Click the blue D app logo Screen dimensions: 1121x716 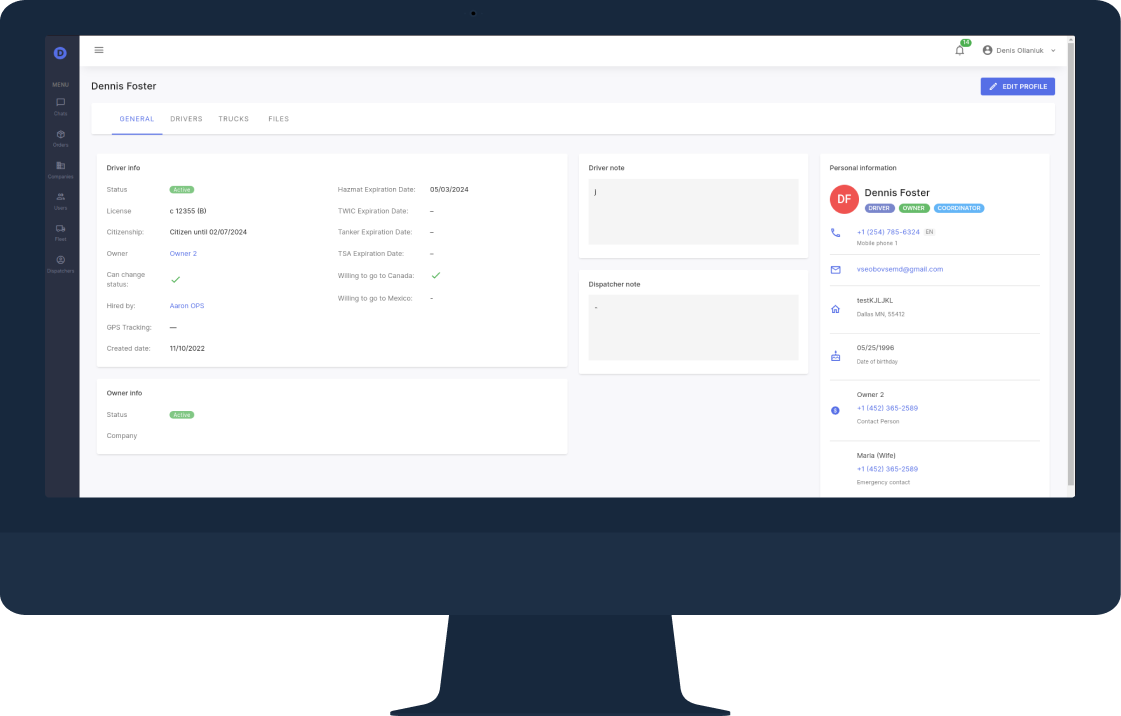(60, 52)
